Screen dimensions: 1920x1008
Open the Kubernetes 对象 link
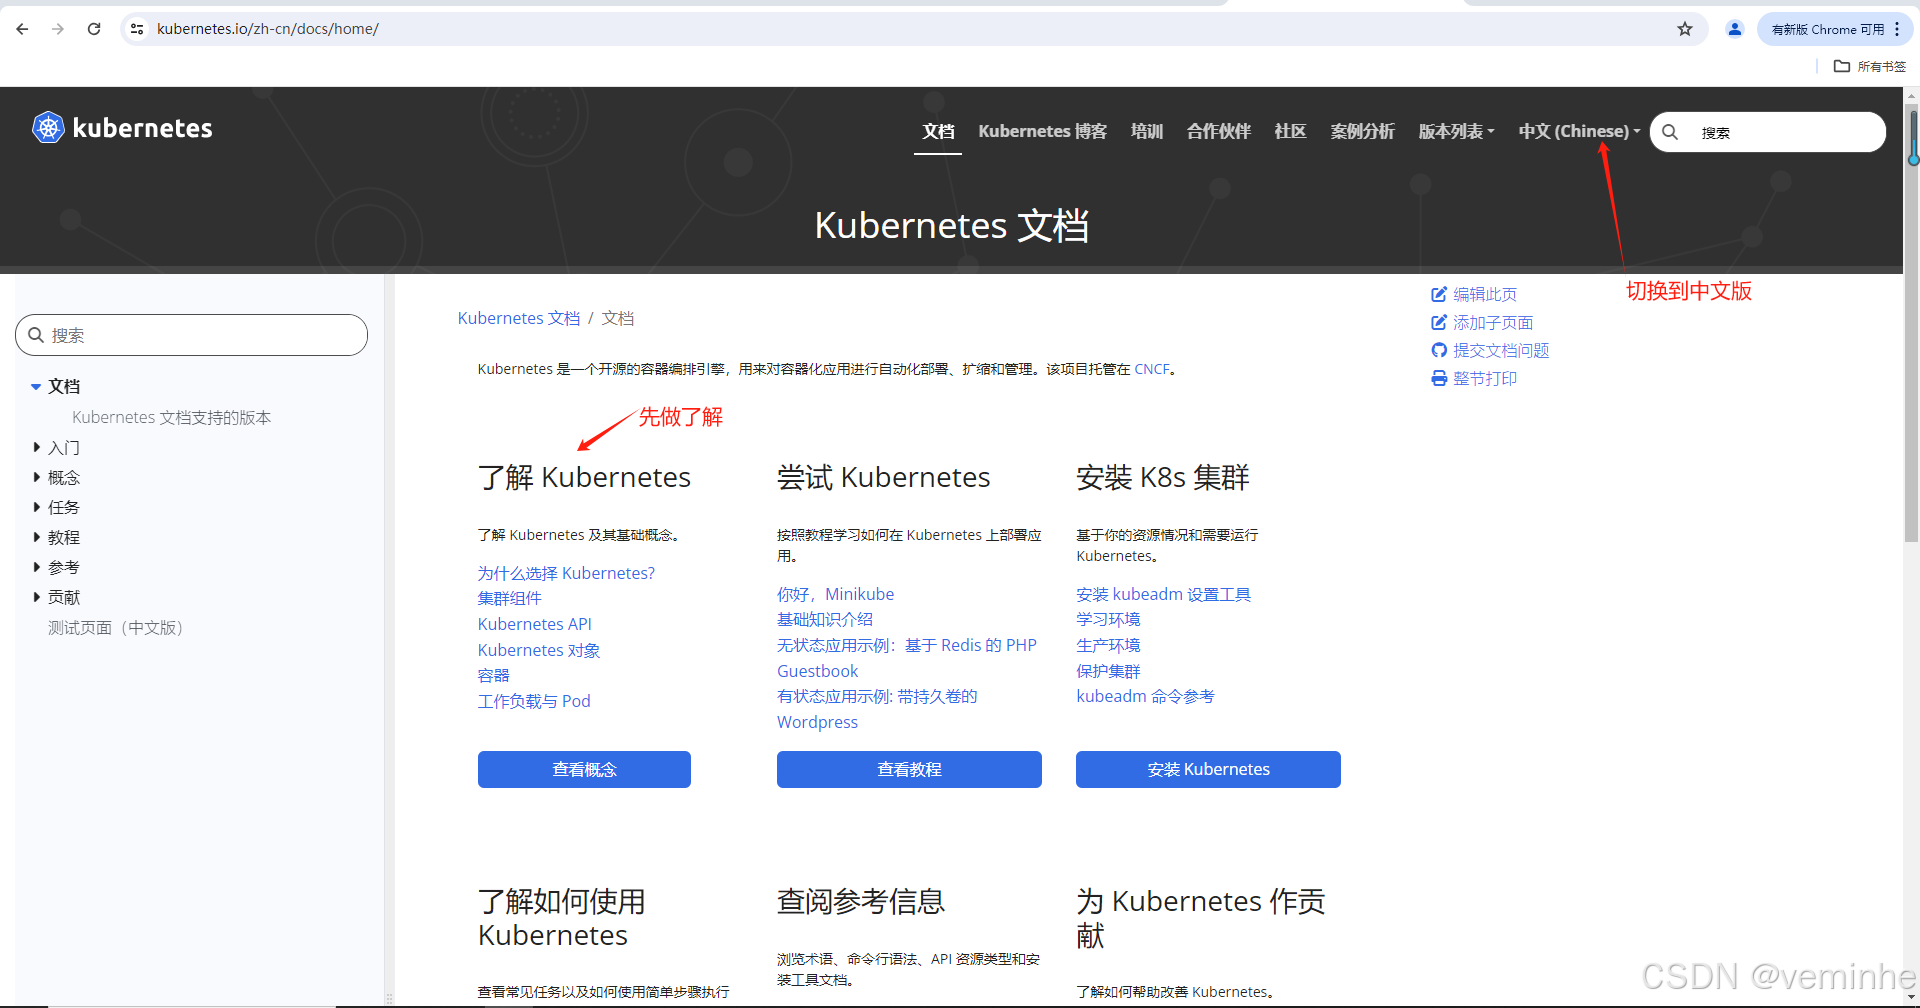pyautogui.click(x=538, y=650)
